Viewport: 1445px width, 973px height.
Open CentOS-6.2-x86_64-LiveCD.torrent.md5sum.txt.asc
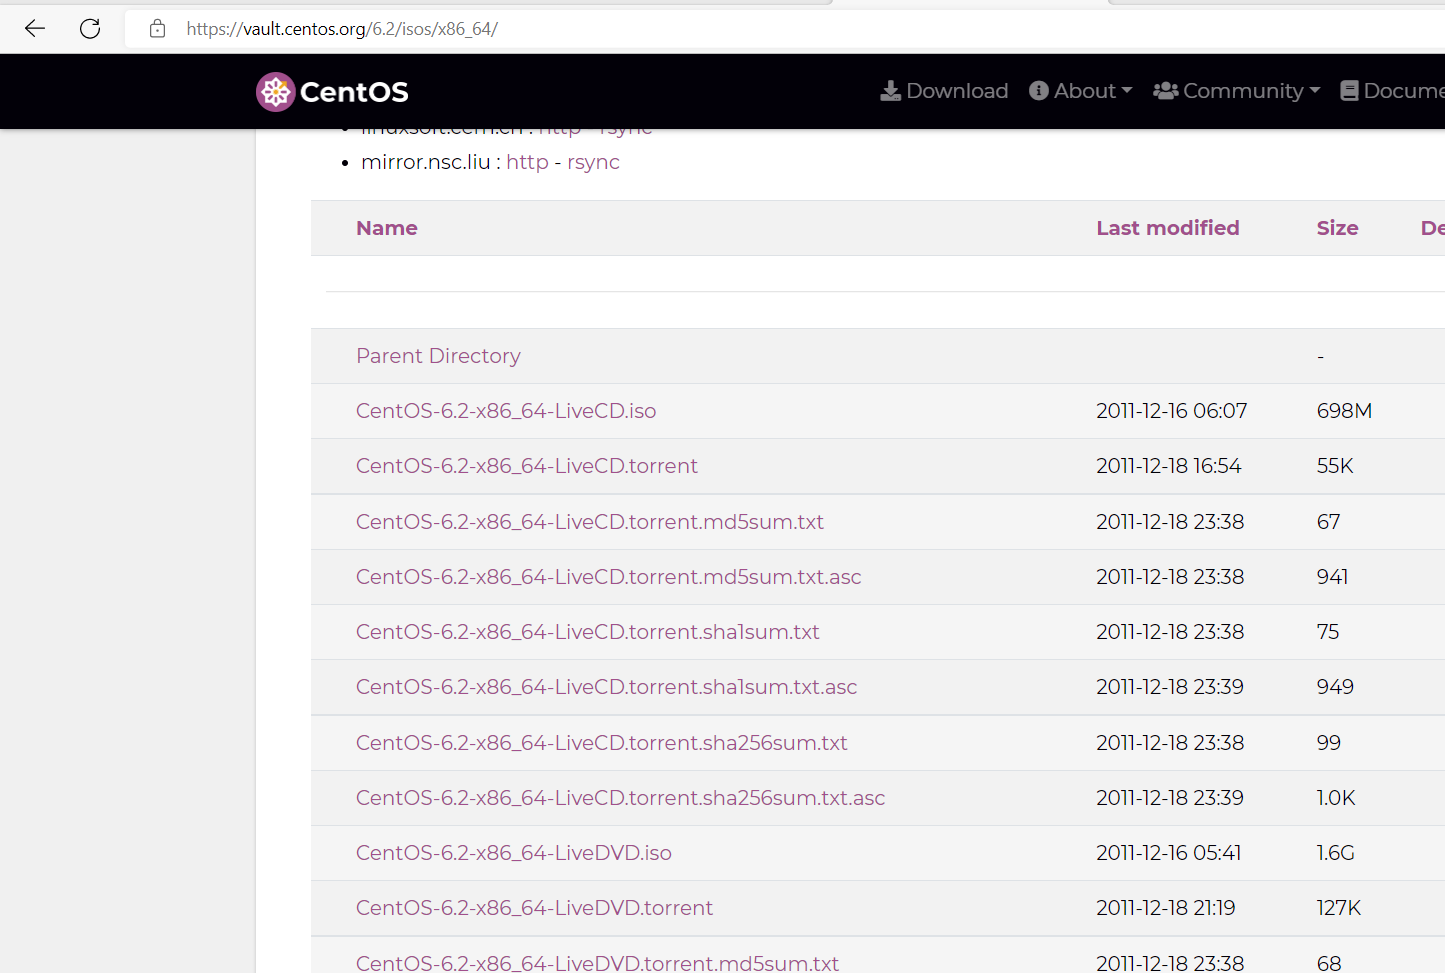point(609,577)
